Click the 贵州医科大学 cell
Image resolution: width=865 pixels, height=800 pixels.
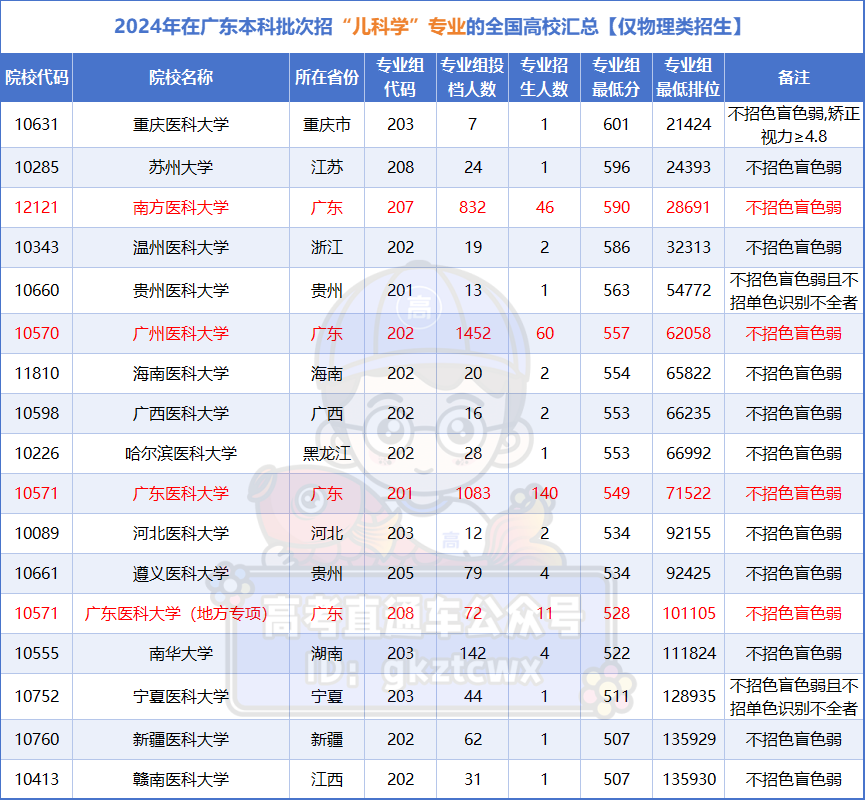[x=180, y=291]
